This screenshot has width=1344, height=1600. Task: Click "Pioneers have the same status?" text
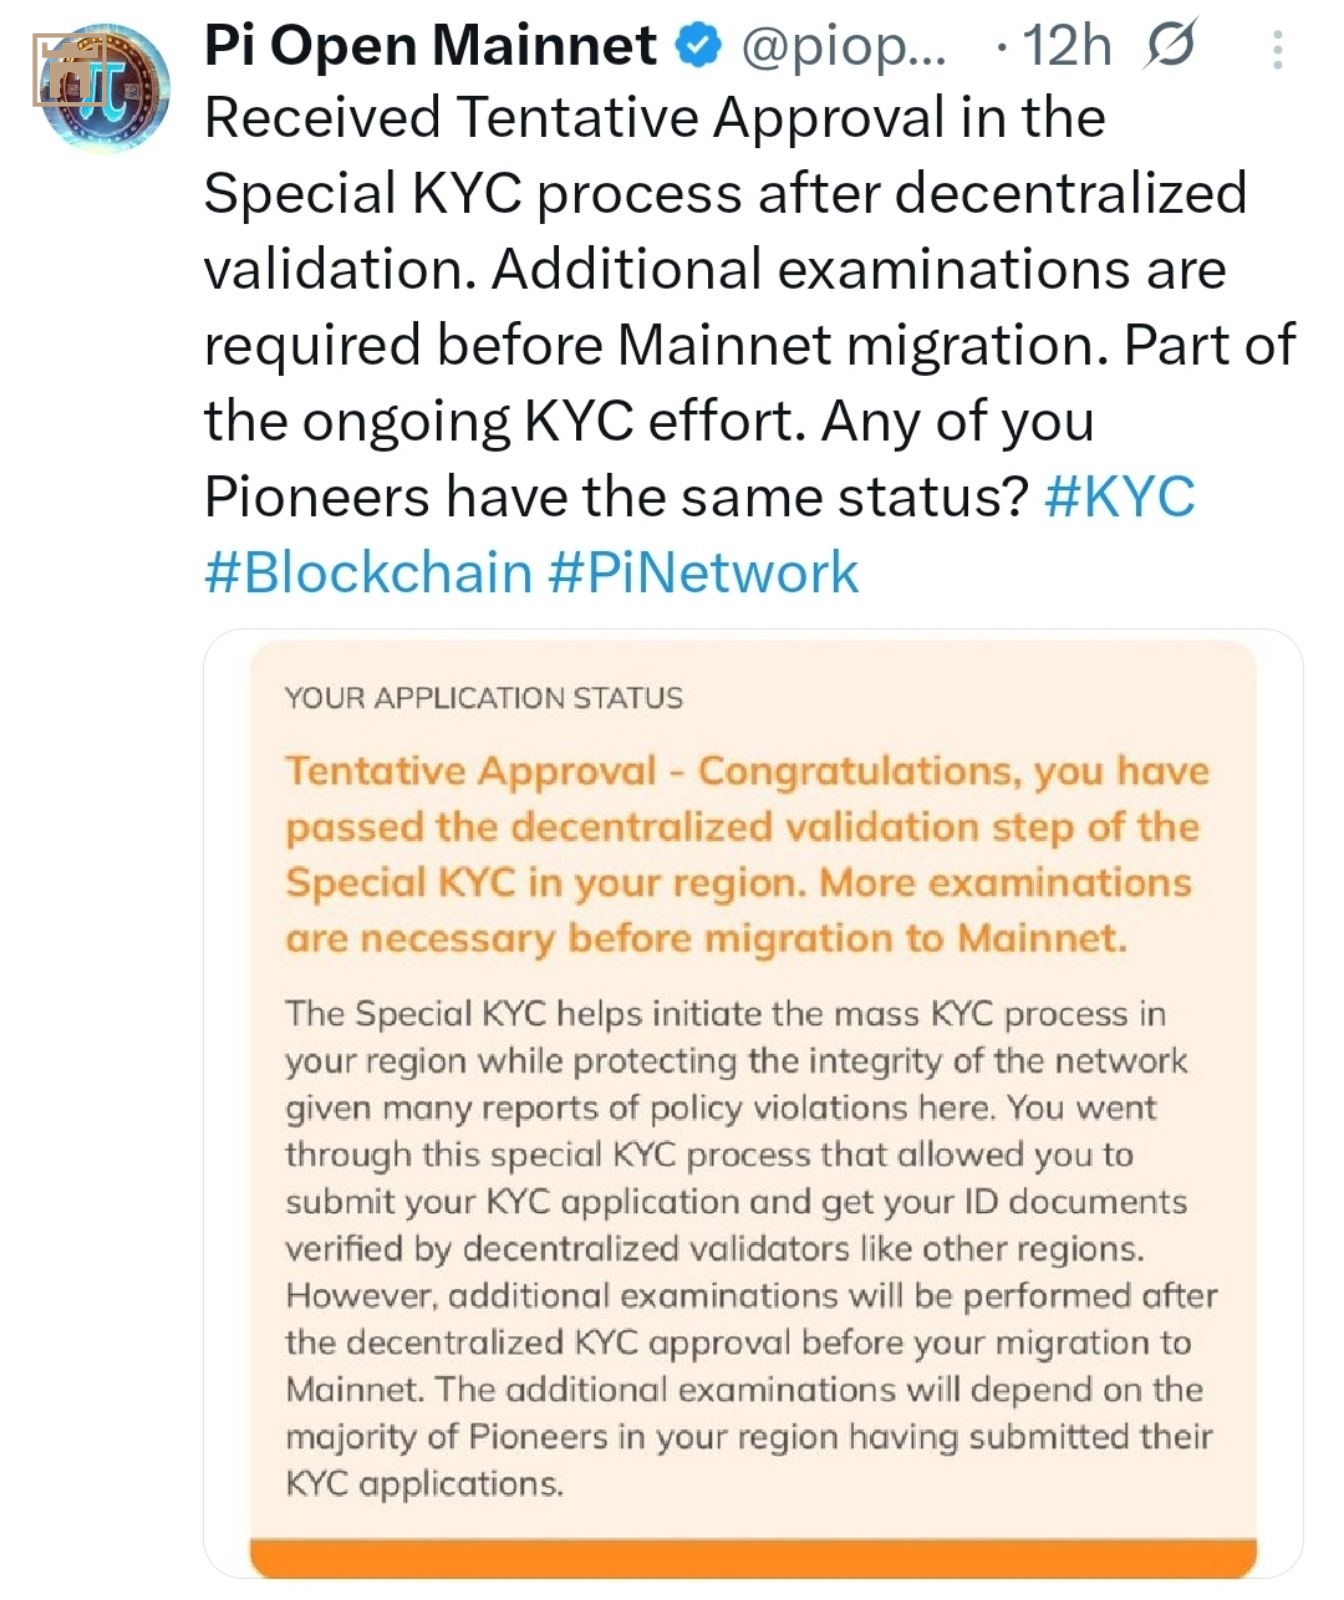[x=617, y=496]
